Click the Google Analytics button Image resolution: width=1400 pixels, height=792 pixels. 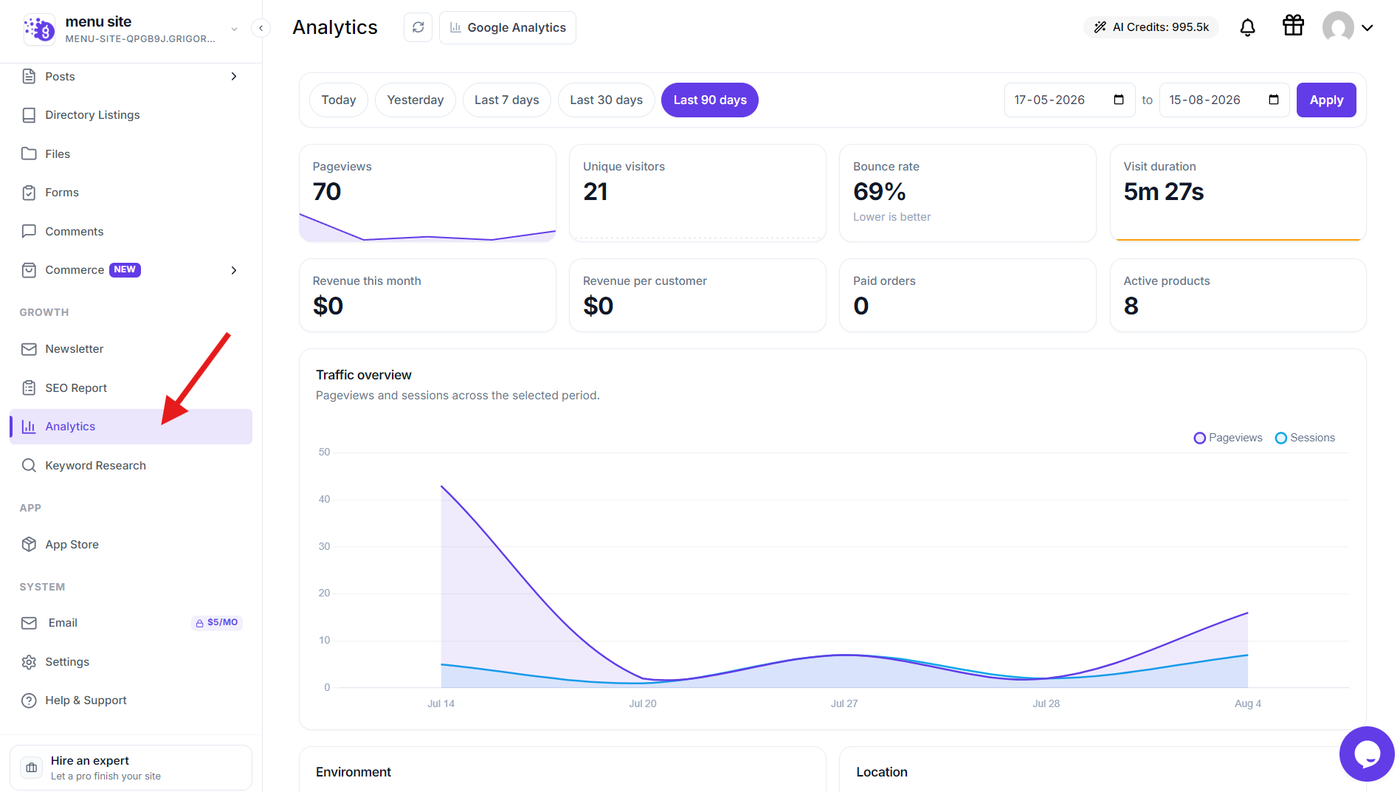tap(508, 28)
